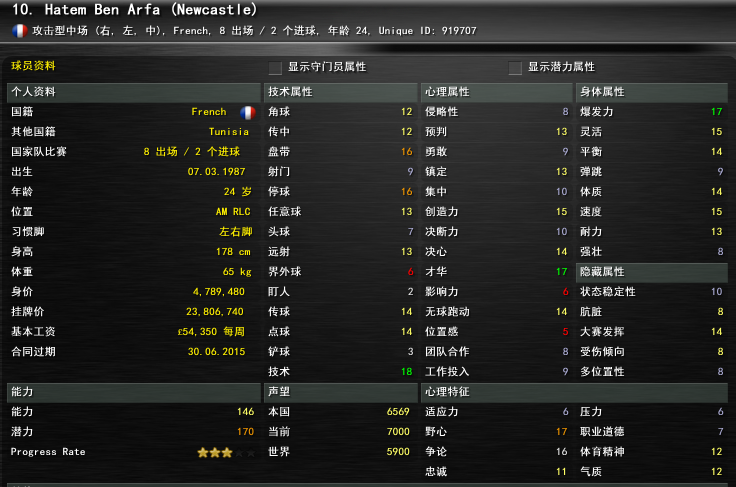
Task: Click the 个人资料 section header
Action: pos(134,92)
